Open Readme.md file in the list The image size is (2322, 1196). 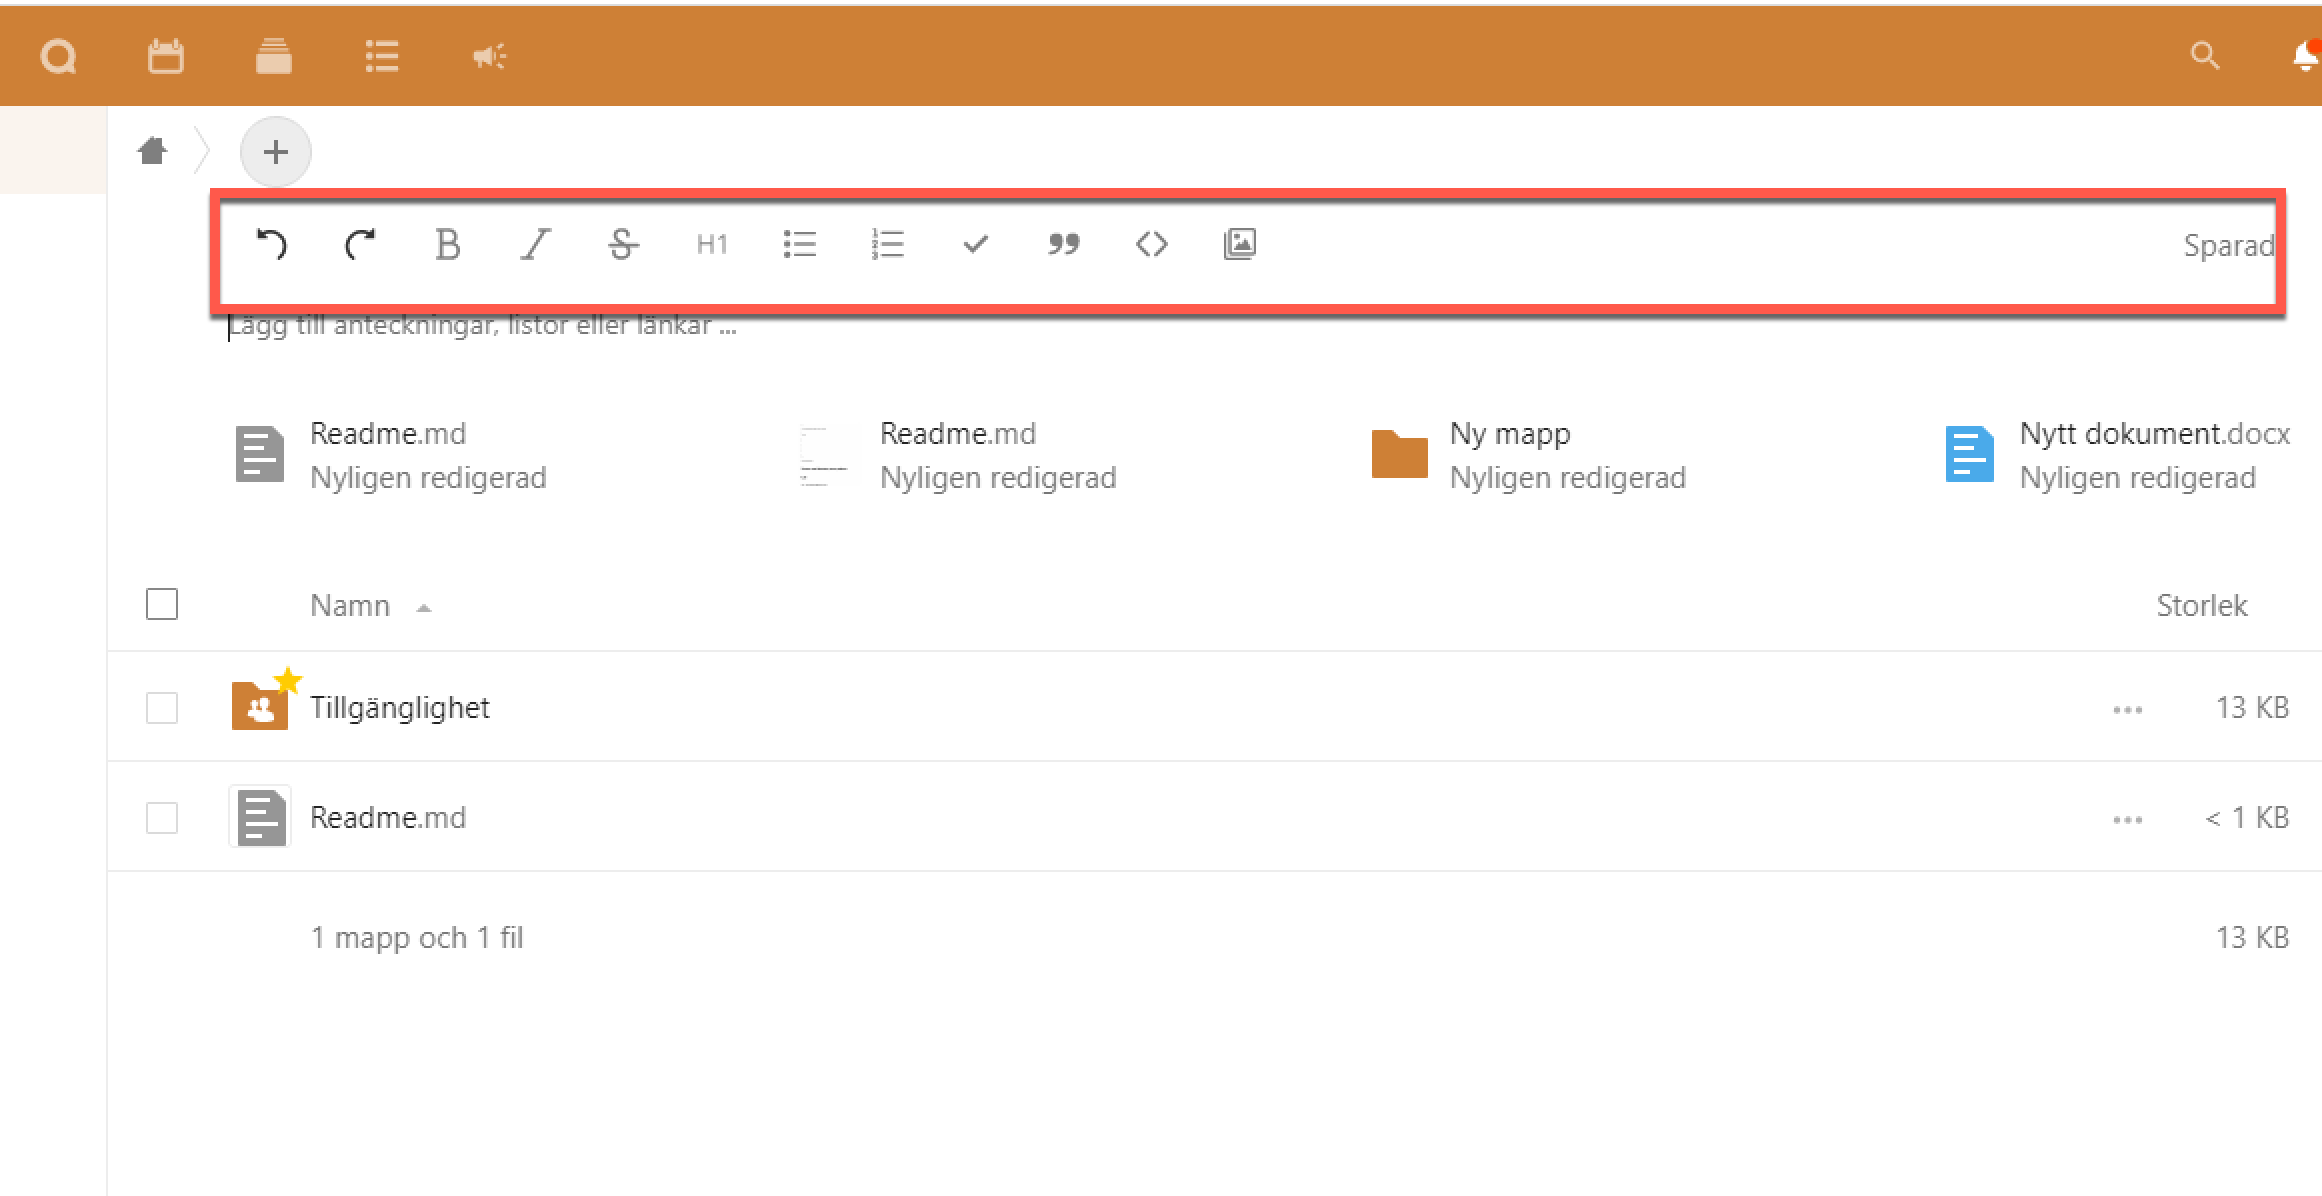tap(388, 817)
